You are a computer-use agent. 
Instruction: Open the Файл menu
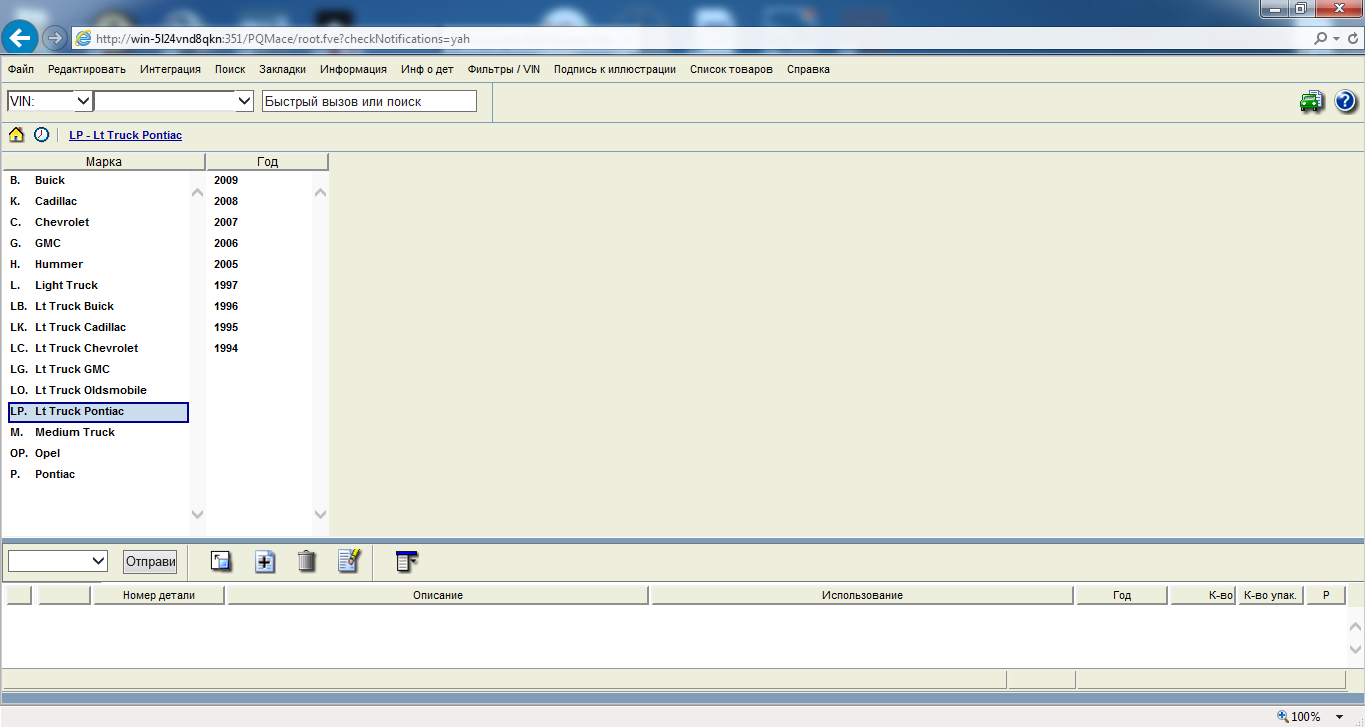21,69
